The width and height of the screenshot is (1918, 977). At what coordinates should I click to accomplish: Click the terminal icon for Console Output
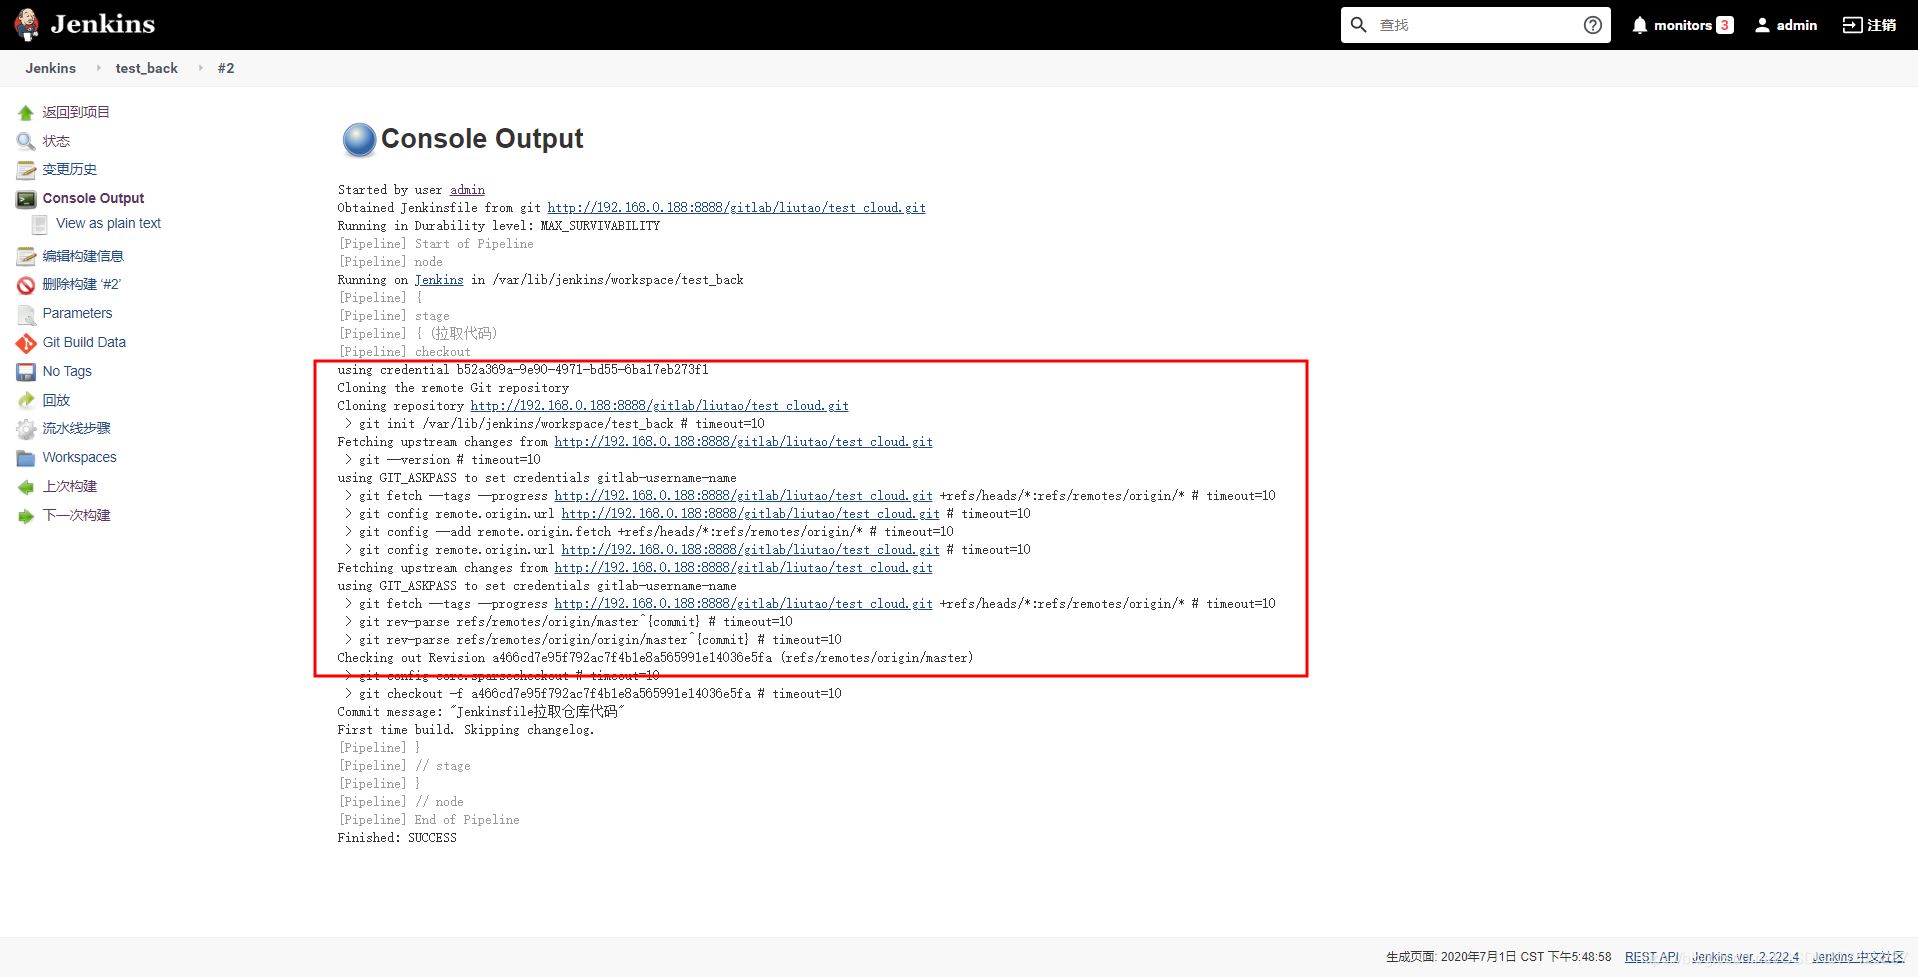26,199
